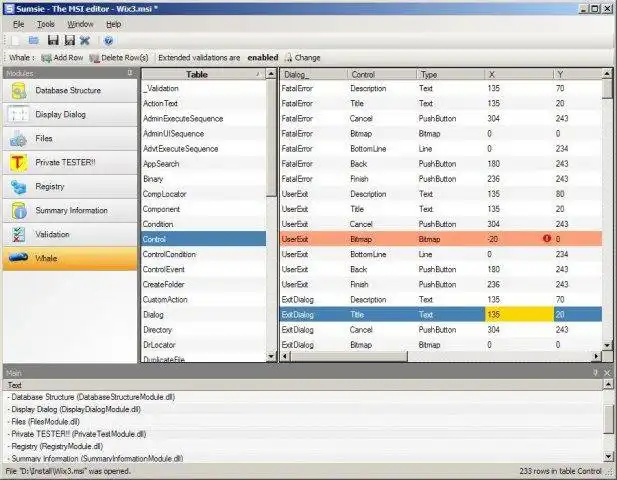
Task: Click the table list scroll up arrow
Action: (x=271, y=74)
